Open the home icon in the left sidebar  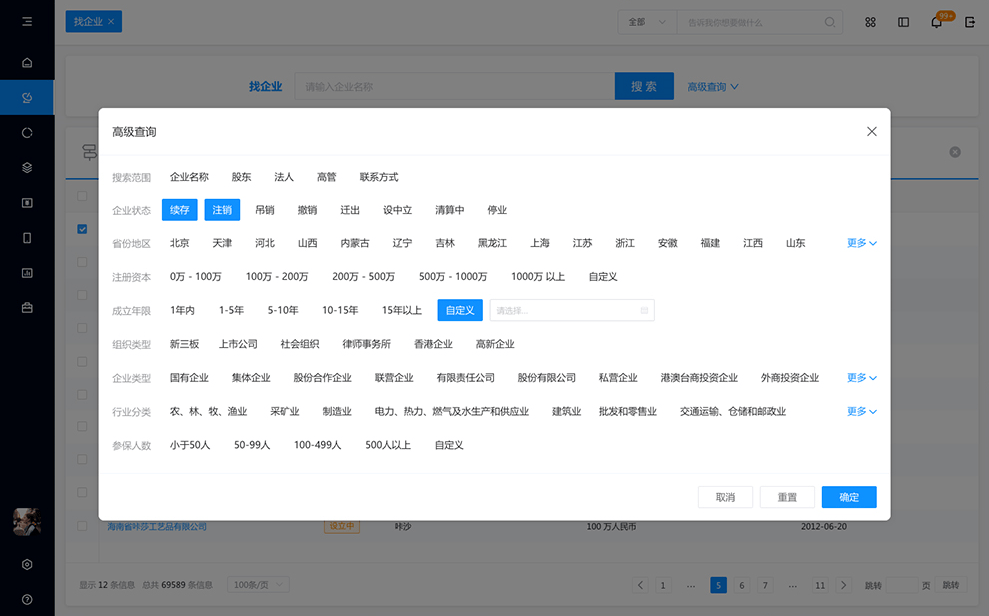27,63
